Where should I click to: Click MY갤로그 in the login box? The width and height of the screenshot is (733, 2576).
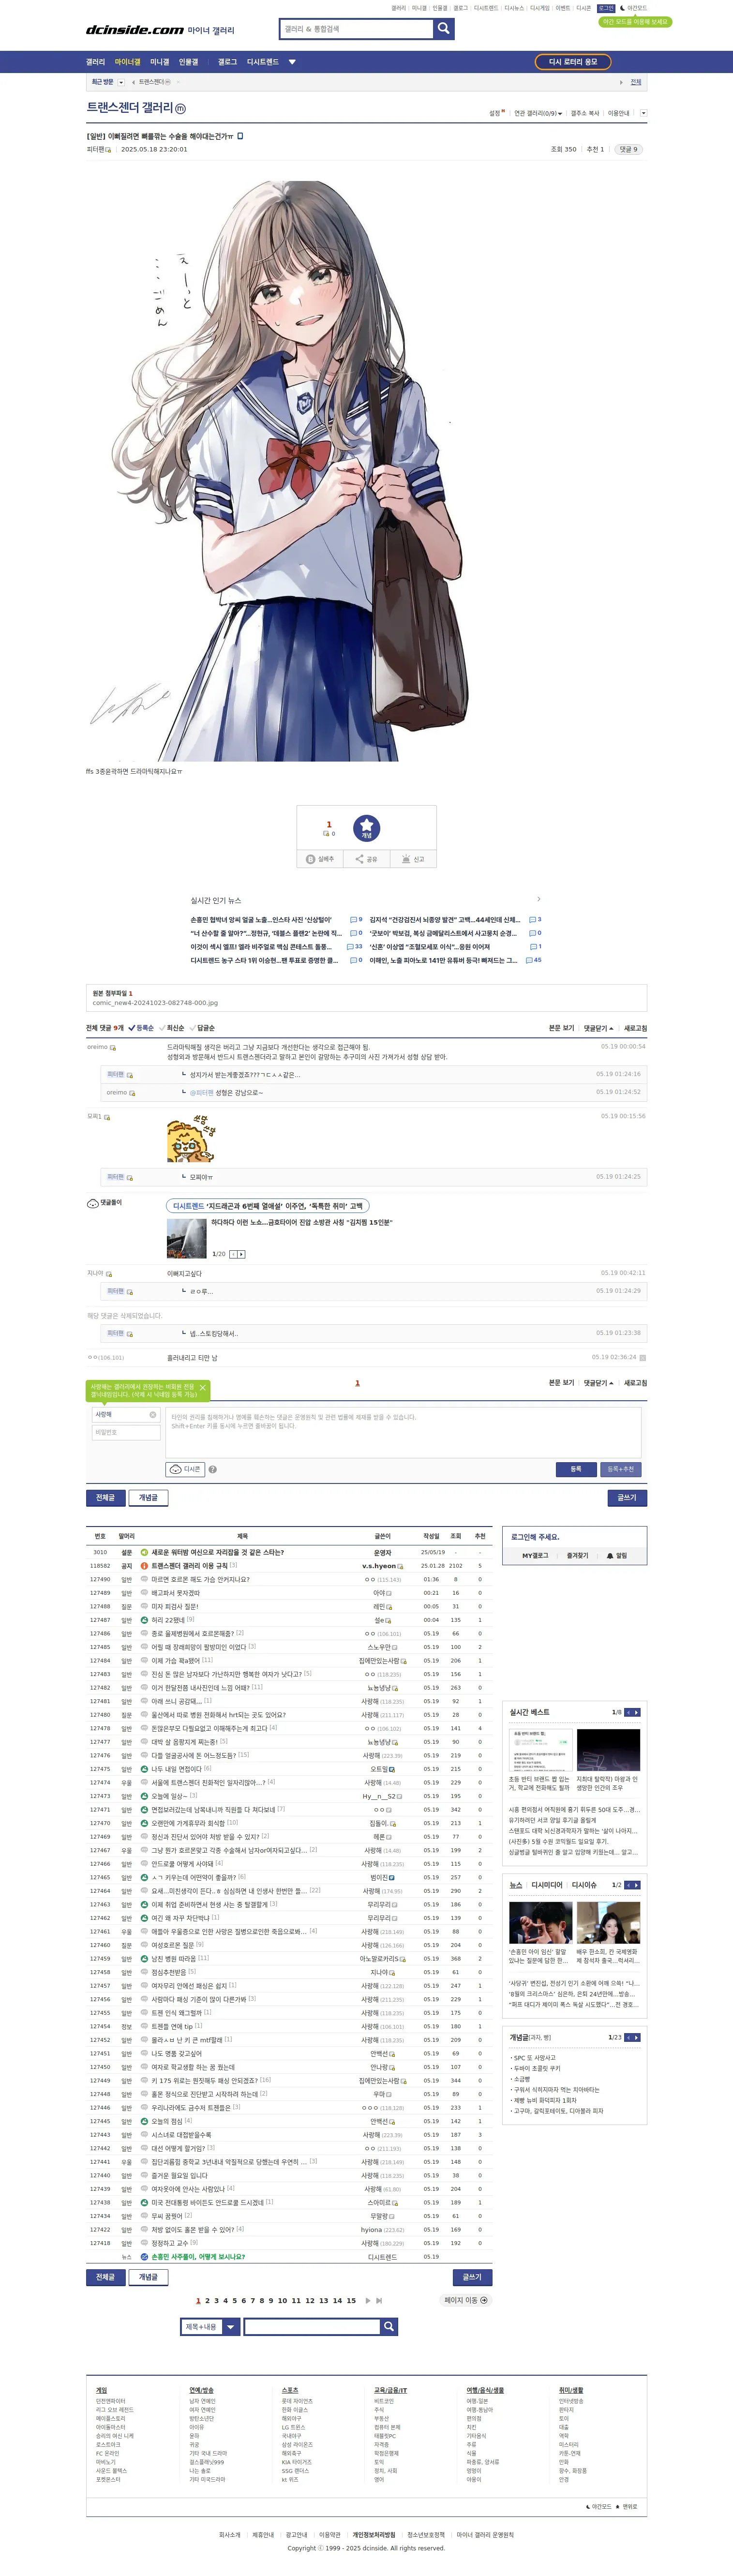(x=535, y=1556)
